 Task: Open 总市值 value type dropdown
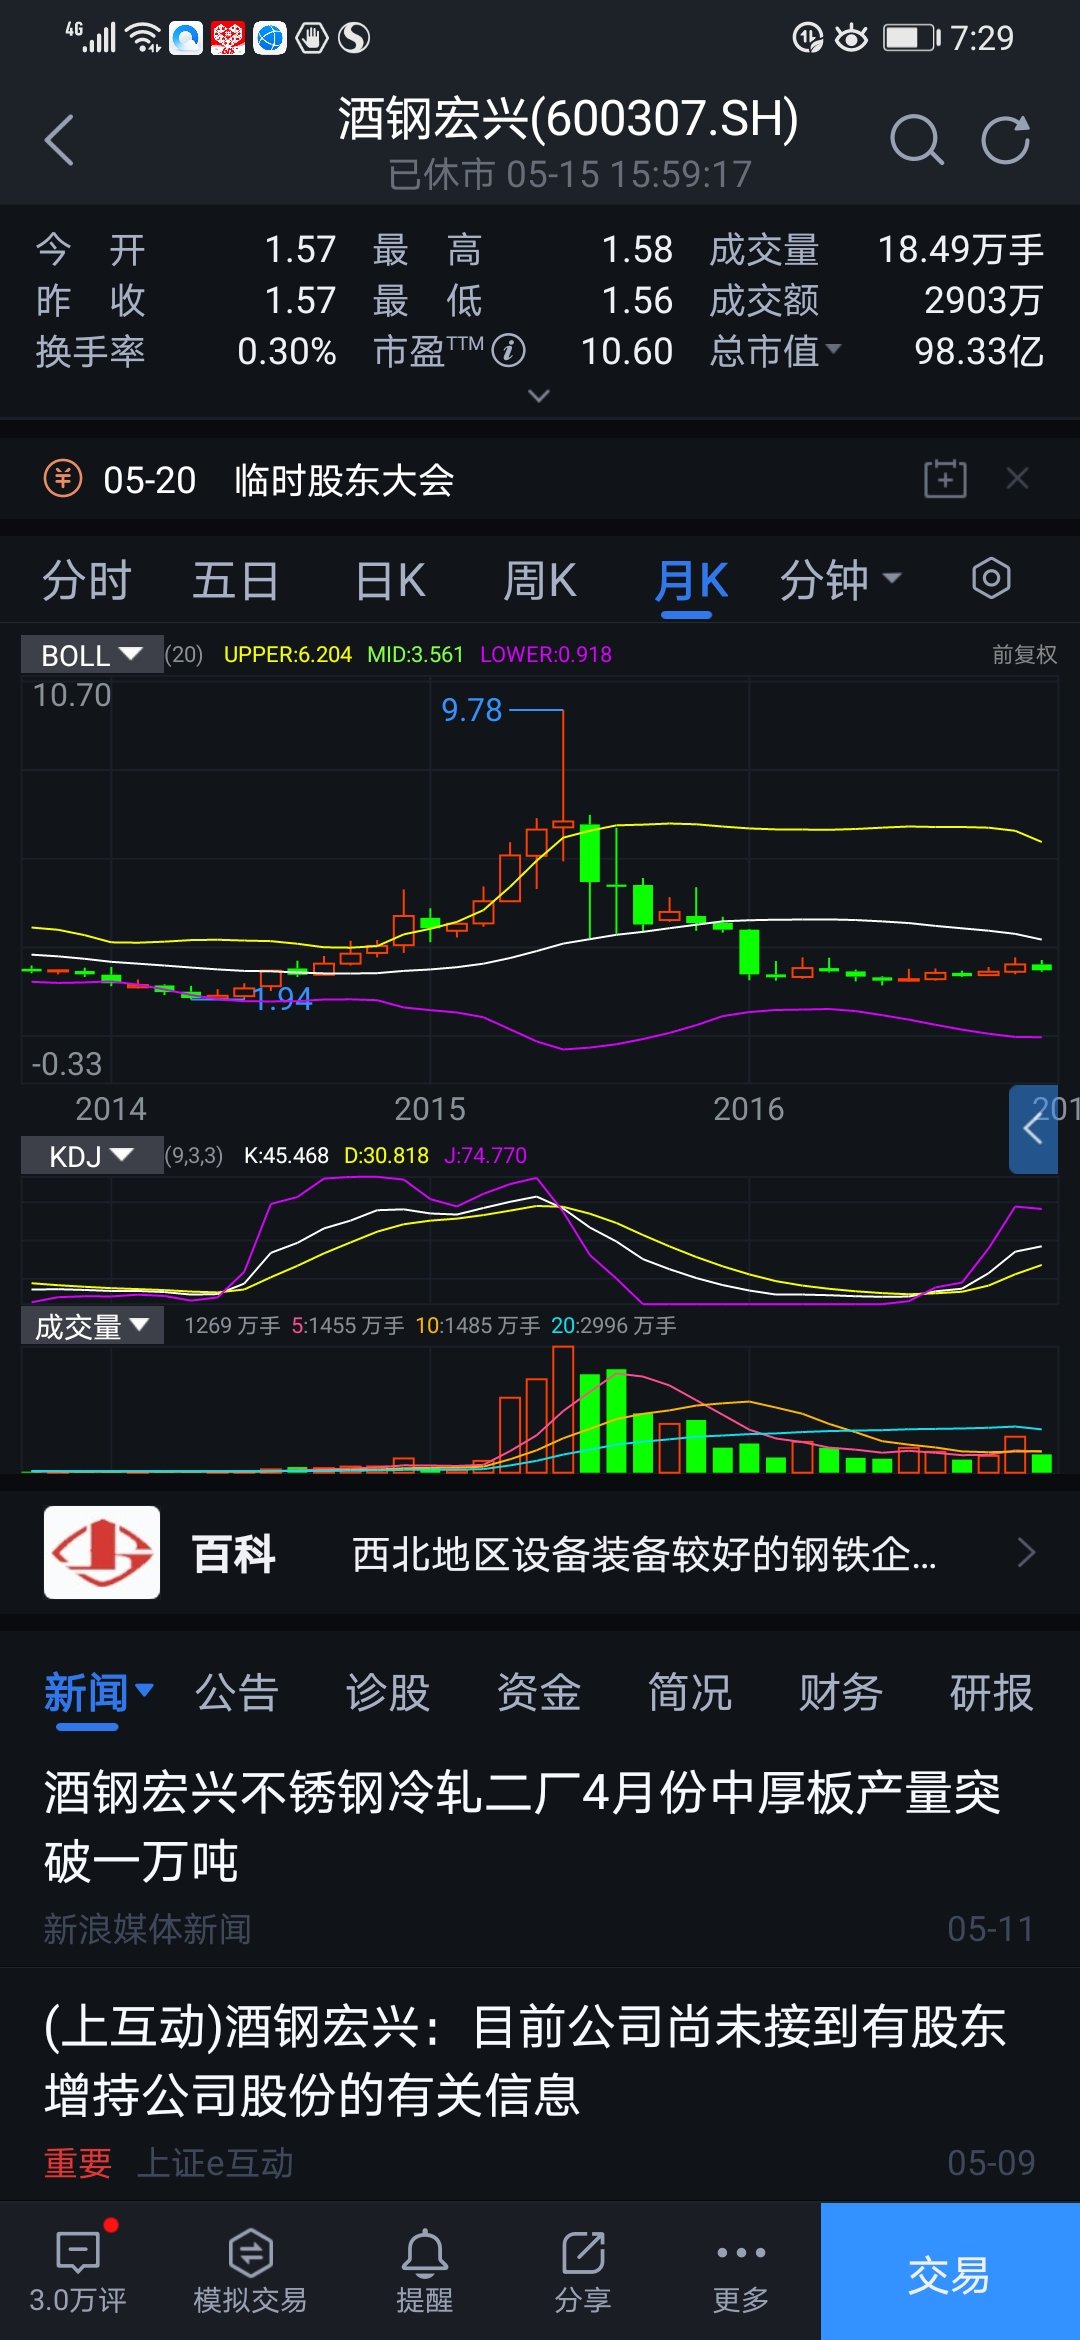[x=777, y=351]
